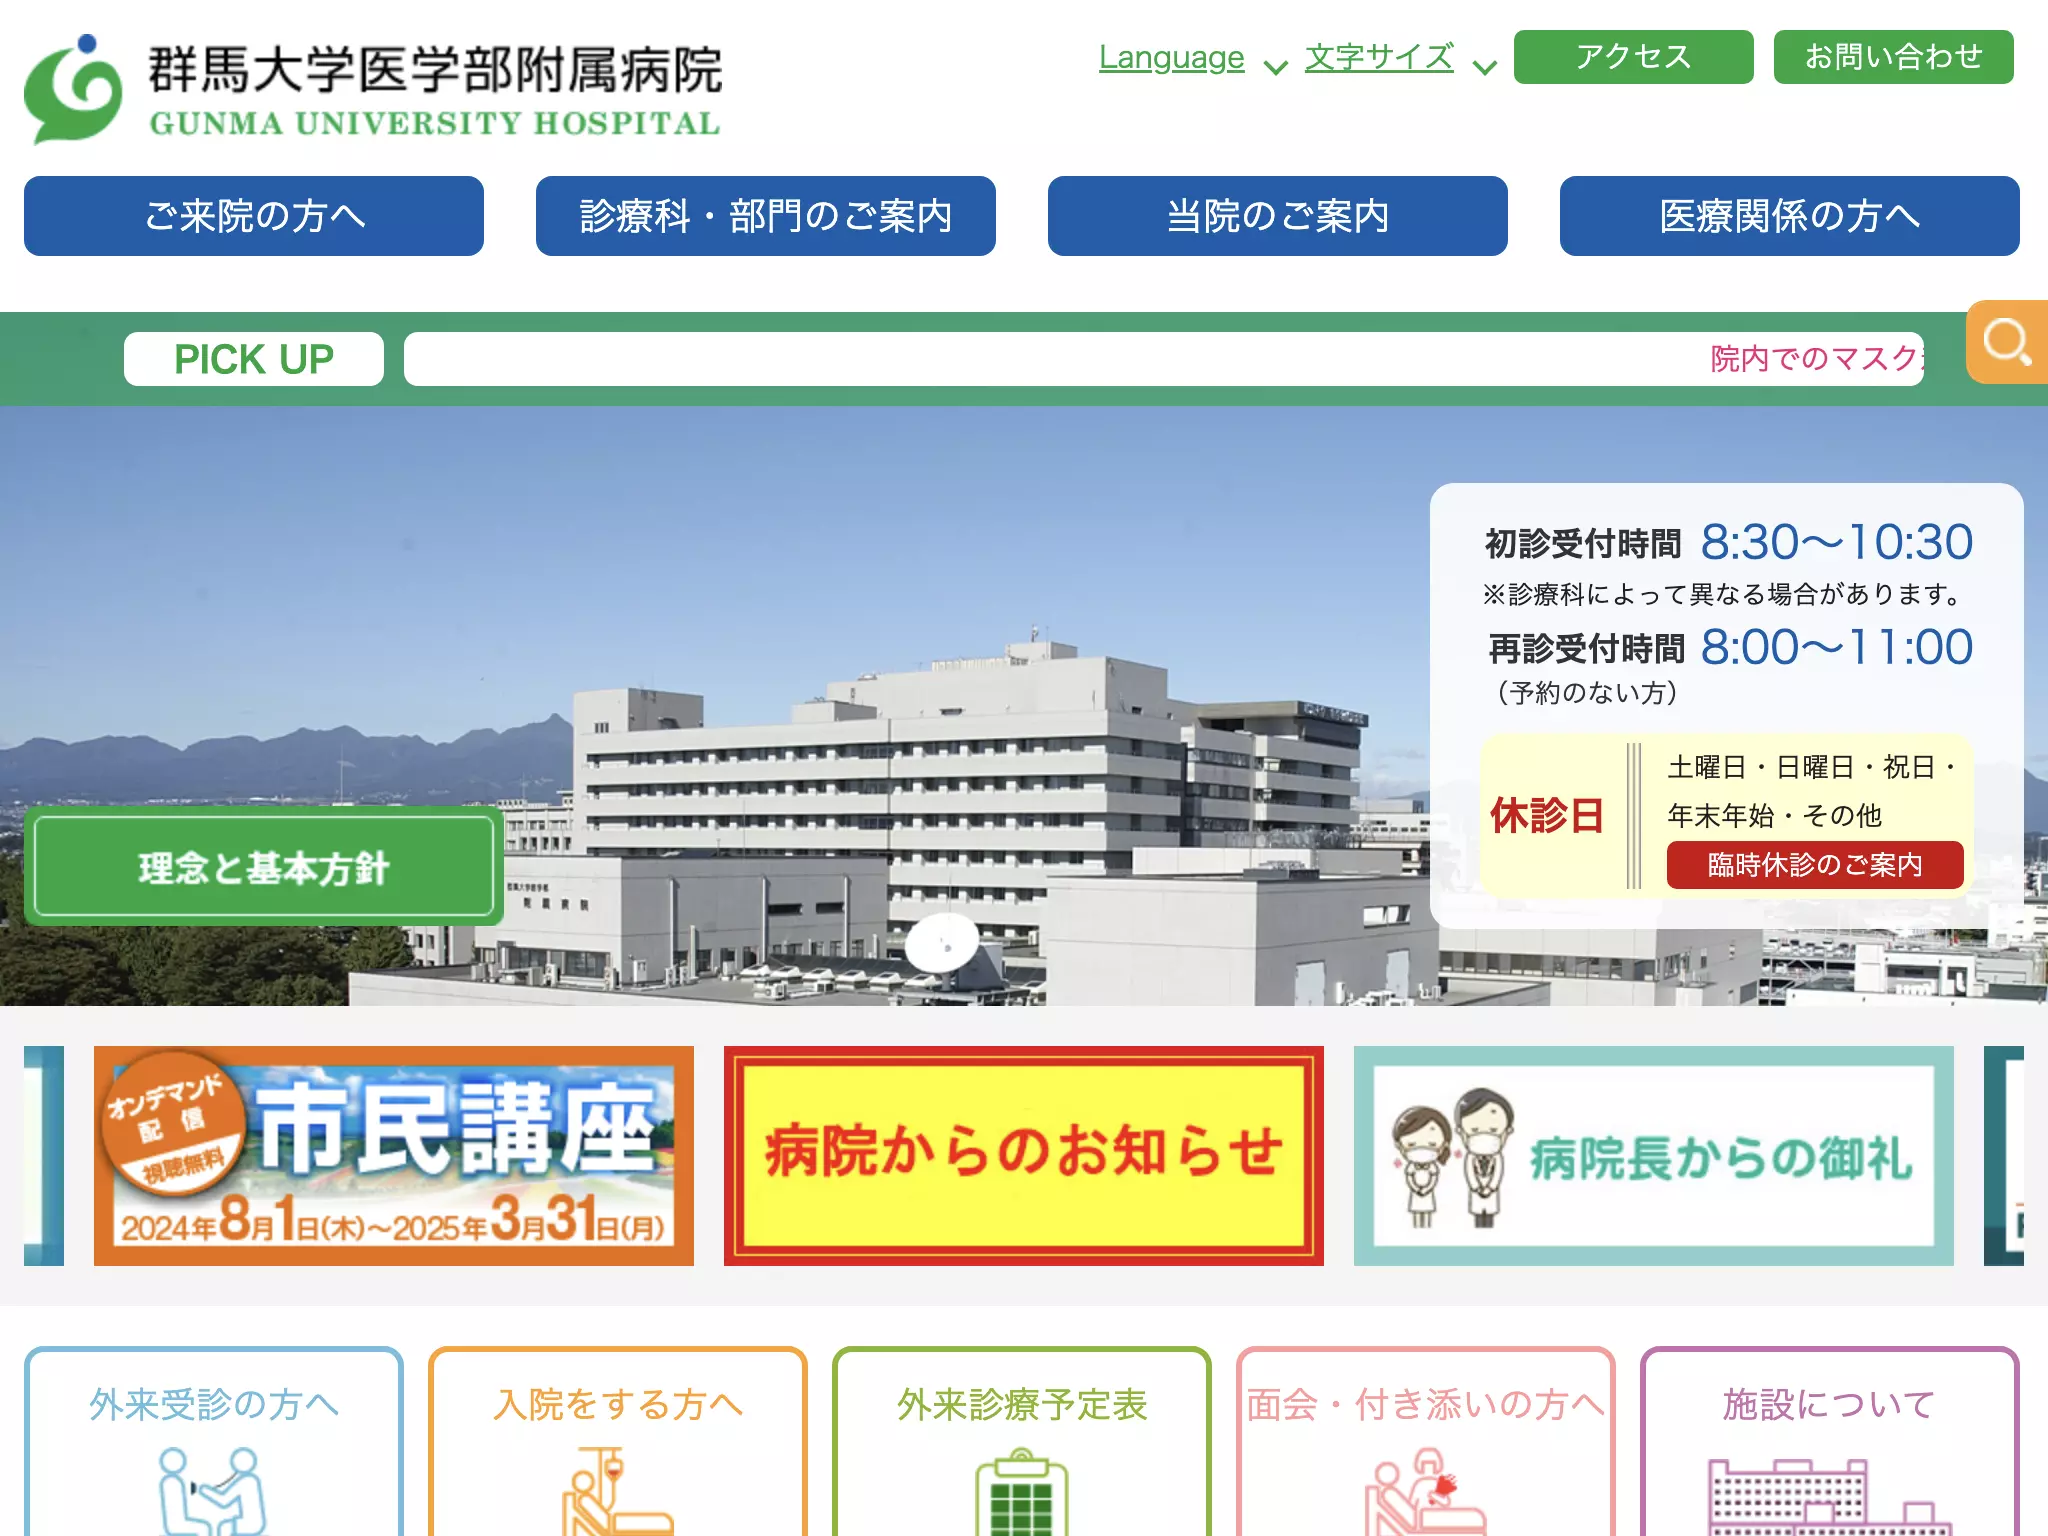This screenshot has width=2048, height=1536.
Task: Open the 当院のご案内 menu
Action: pyautogui.click(x=1278, y=216)
